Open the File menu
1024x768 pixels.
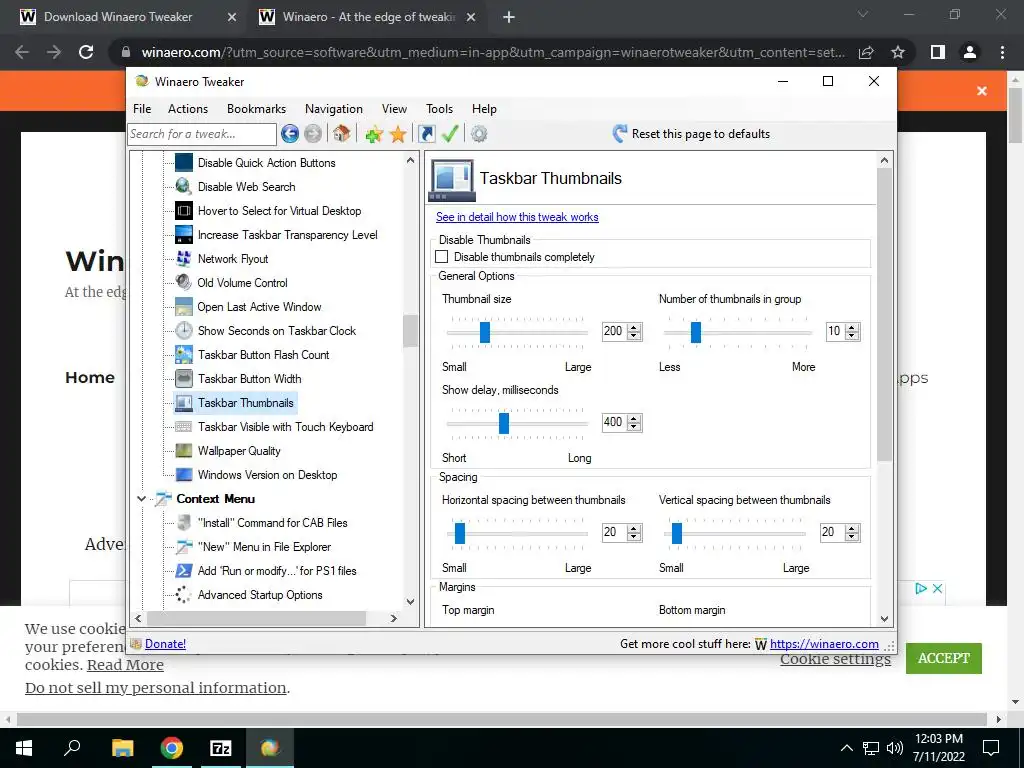(x=142, y=109)
